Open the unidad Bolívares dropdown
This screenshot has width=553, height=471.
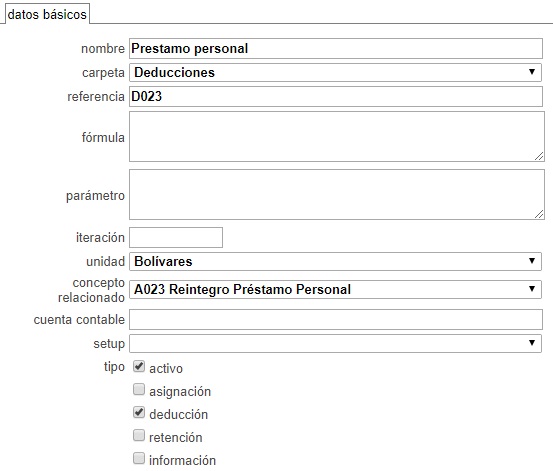[335, 261]
